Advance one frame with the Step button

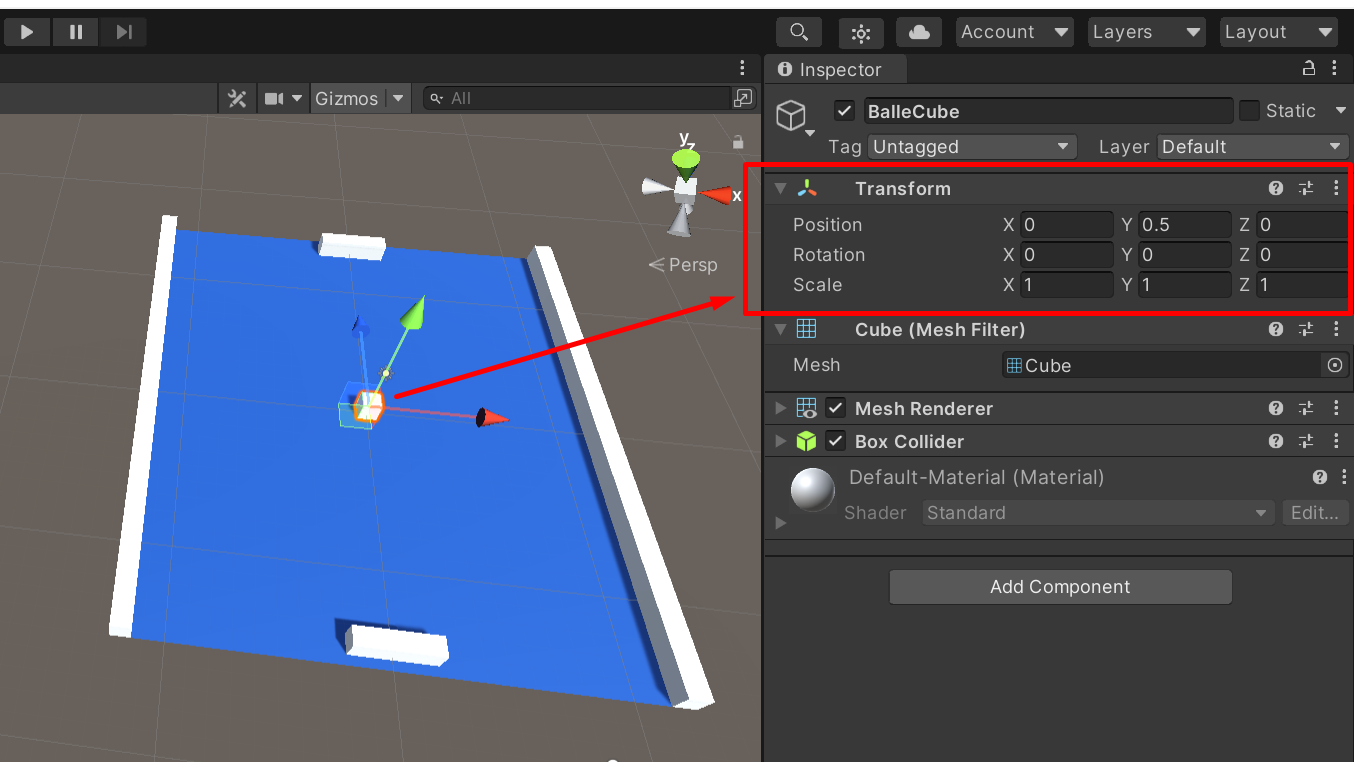coord(124,32)
